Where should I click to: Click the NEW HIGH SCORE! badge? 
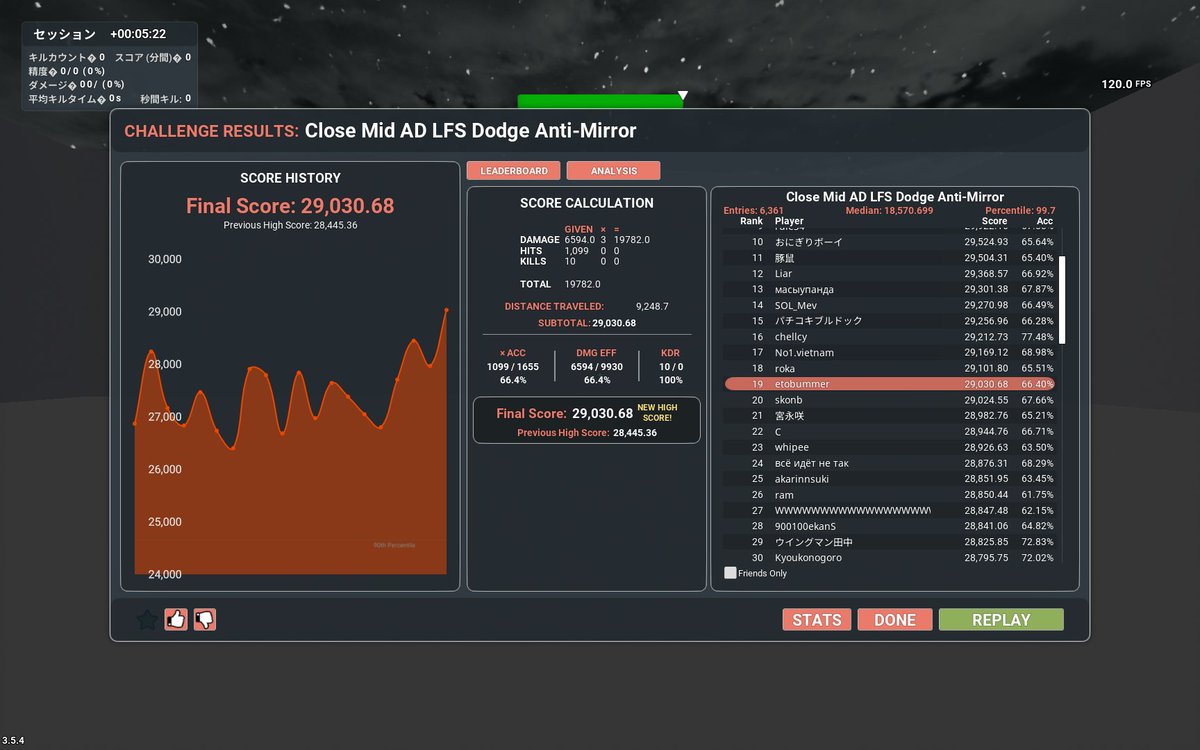[657, 412]
